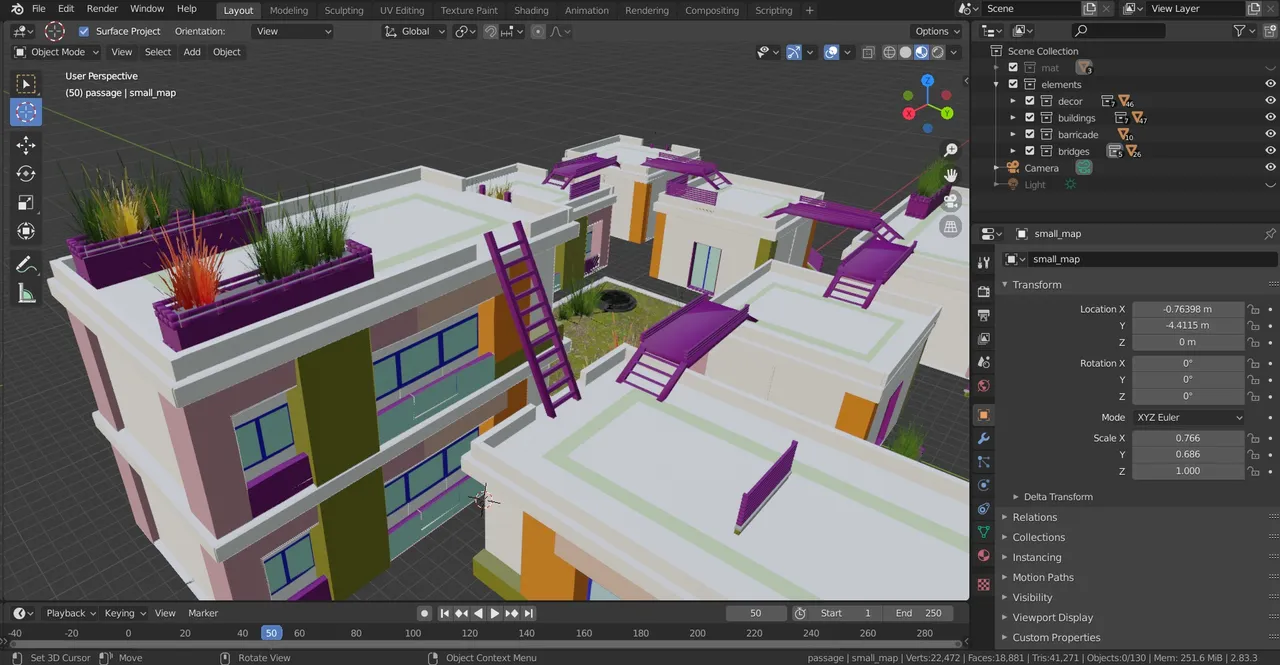
Task: Expand the buildings collection in outliner
Action: tap(1013, 118)
